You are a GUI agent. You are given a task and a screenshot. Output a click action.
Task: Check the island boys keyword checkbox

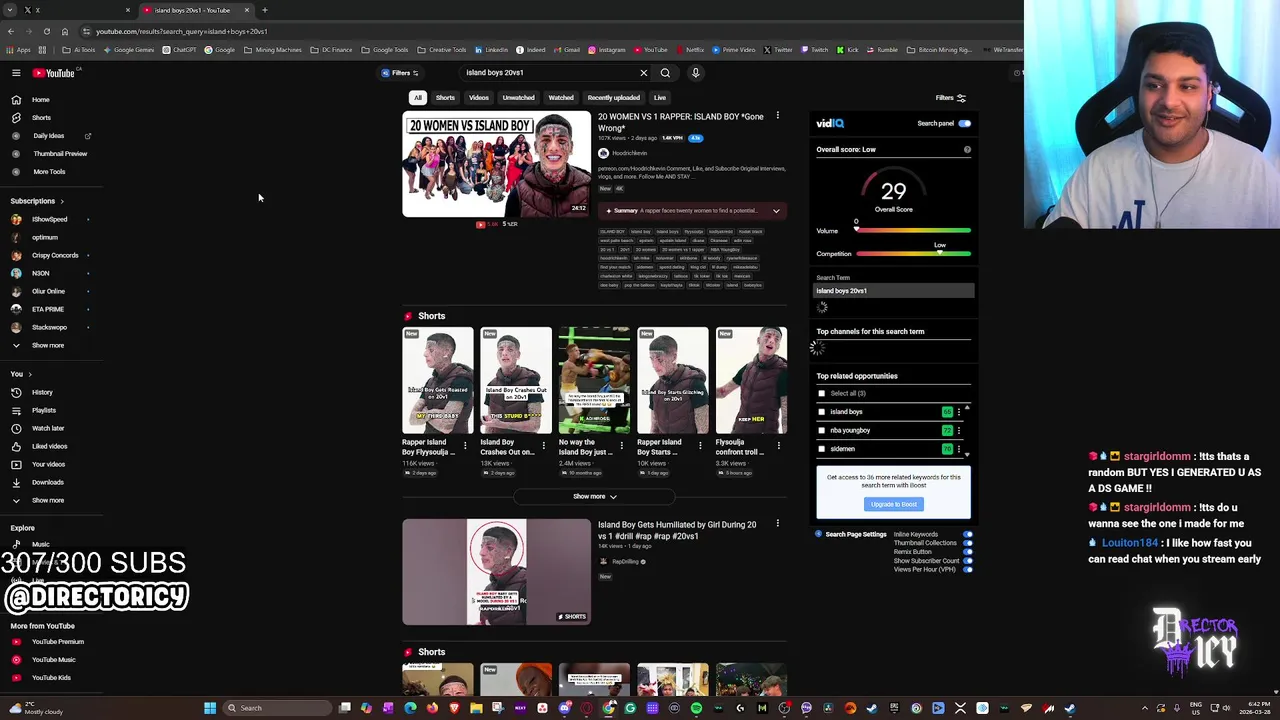click(x=822, y=412)
